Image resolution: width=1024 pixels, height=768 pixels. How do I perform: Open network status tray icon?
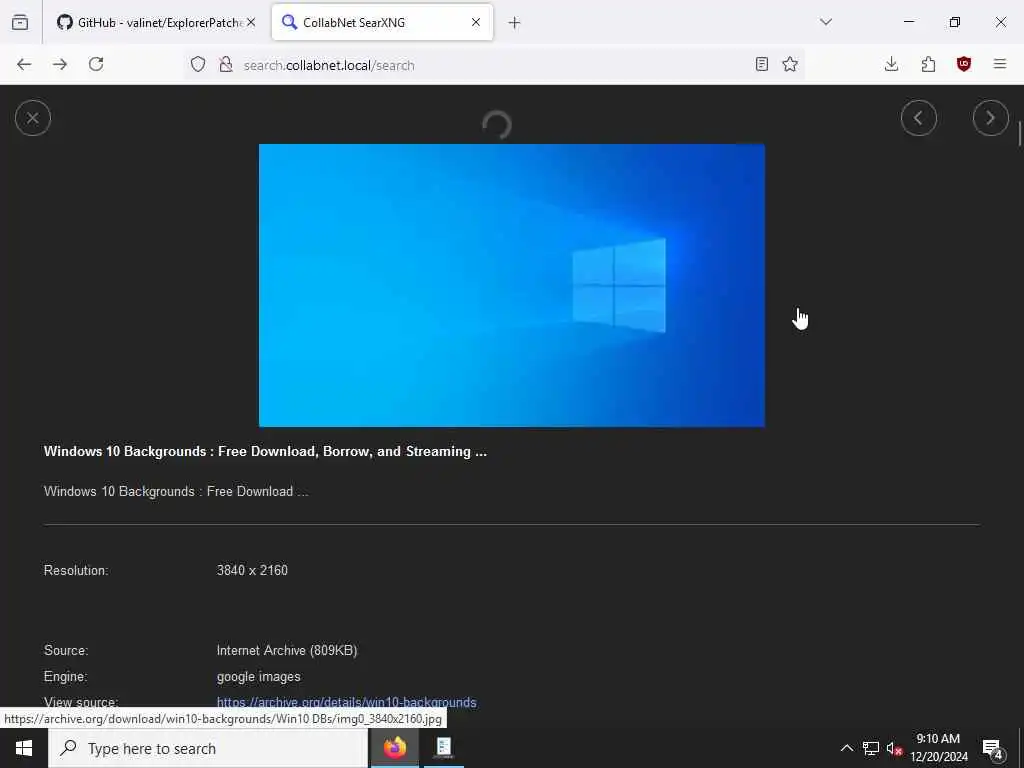tap(871, 748)
